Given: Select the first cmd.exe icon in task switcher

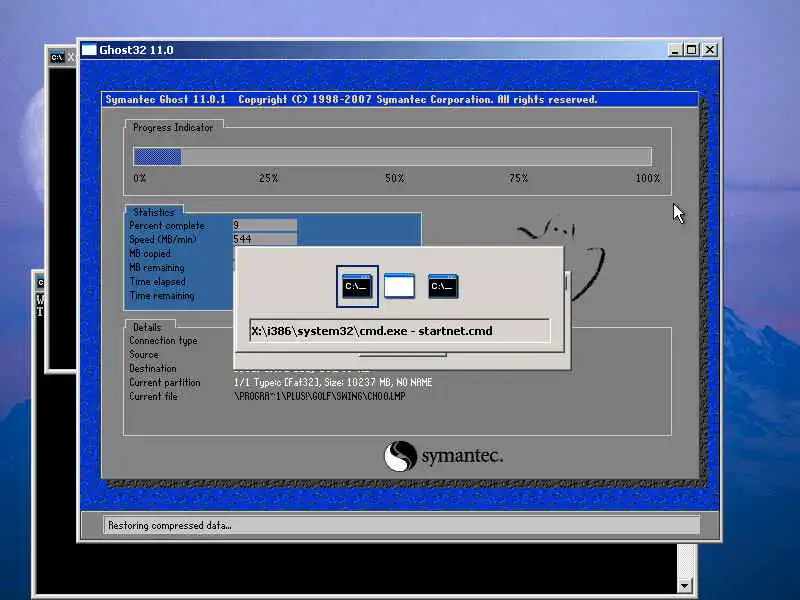Looking at the screenshot, I should click(x=357, y=286).
